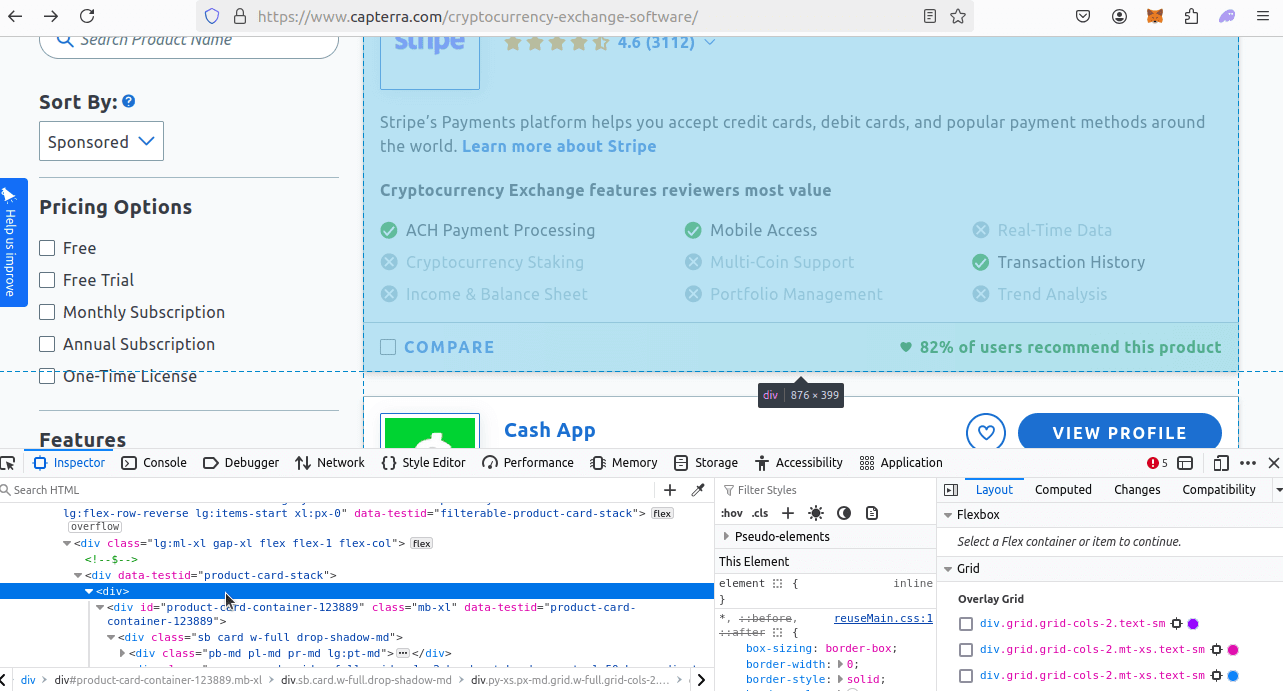This screenshot has width=1283, height=691.
Task: Open the extensions puzzle icon
Action: 1191,16
